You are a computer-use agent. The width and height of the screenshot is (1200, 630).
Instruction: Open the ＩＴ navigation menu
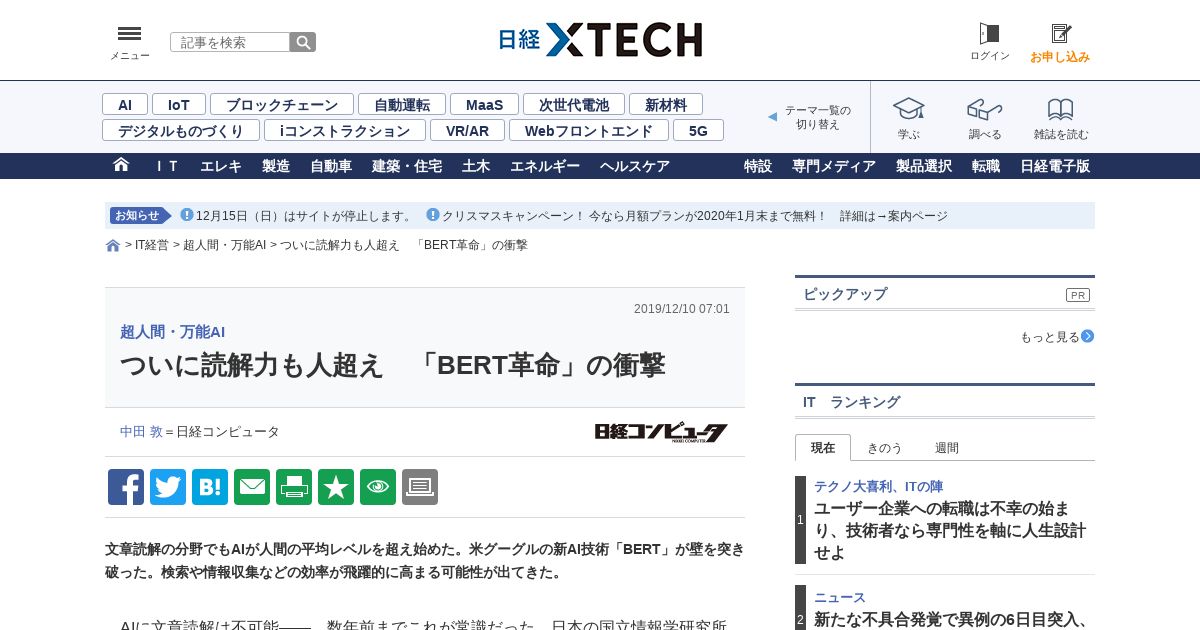(x=166, y=166)
